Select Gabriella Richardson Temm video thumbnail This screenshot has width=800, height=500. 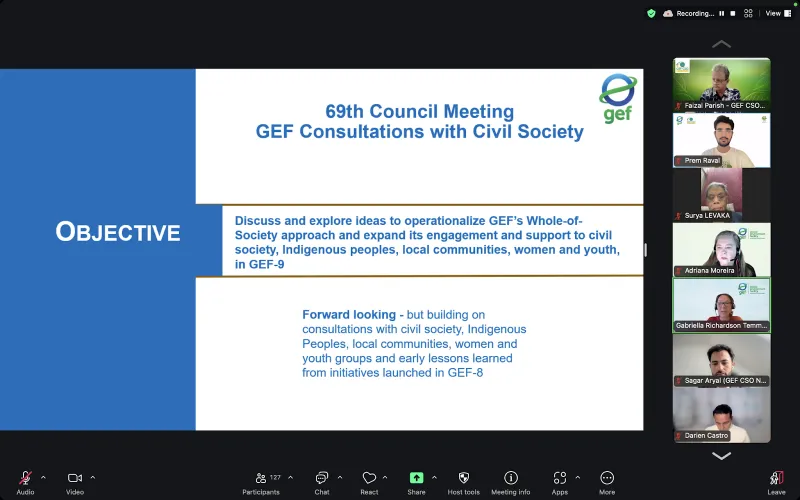[721, 305]
